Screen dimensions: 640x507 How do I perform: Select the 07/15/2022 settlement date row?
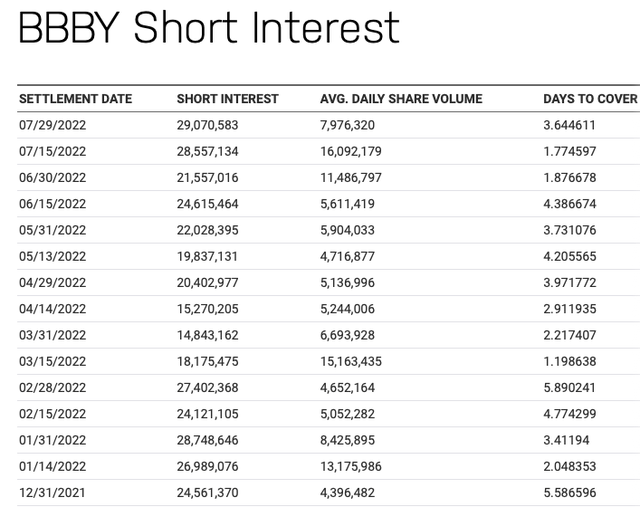pyautogui.click(x=53, y=151)
